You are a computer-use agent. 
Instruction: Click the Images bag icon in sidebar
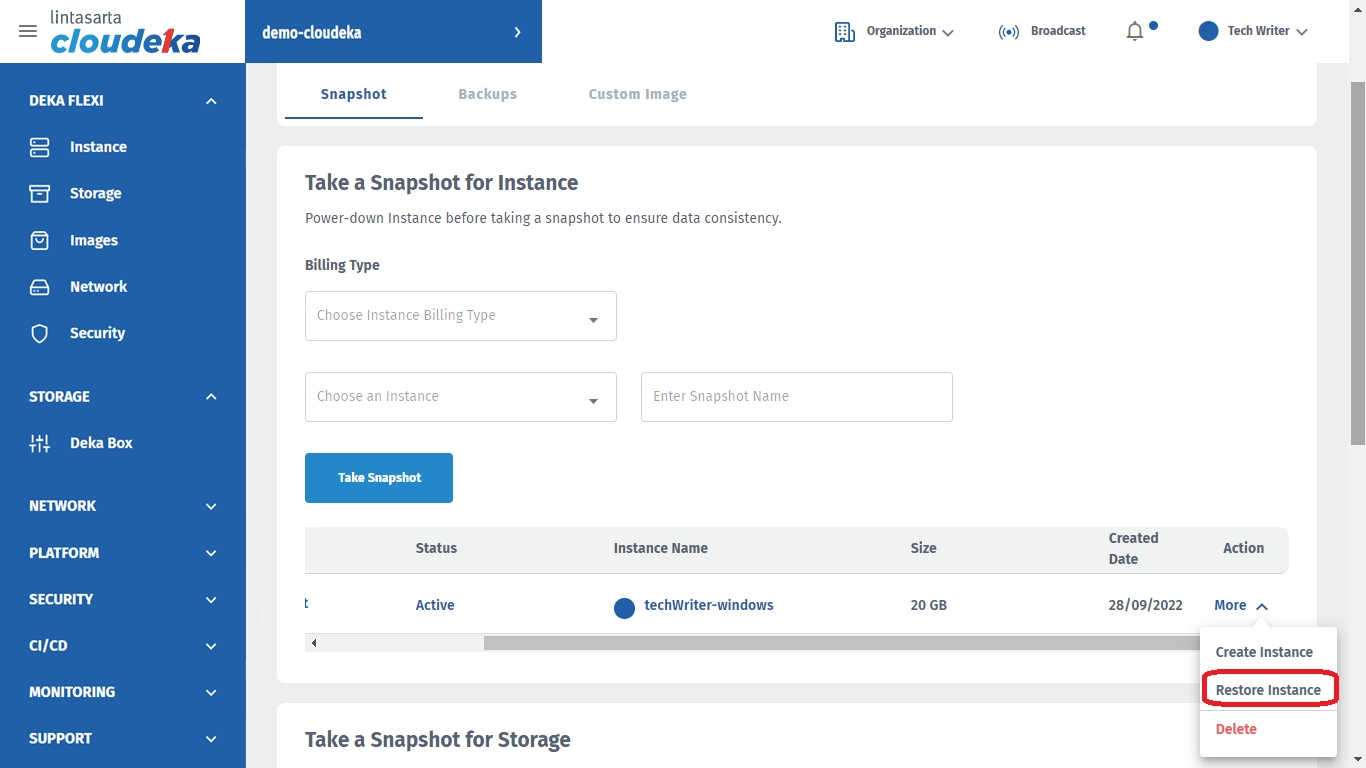pyautogui.click(x=40, y=240)
